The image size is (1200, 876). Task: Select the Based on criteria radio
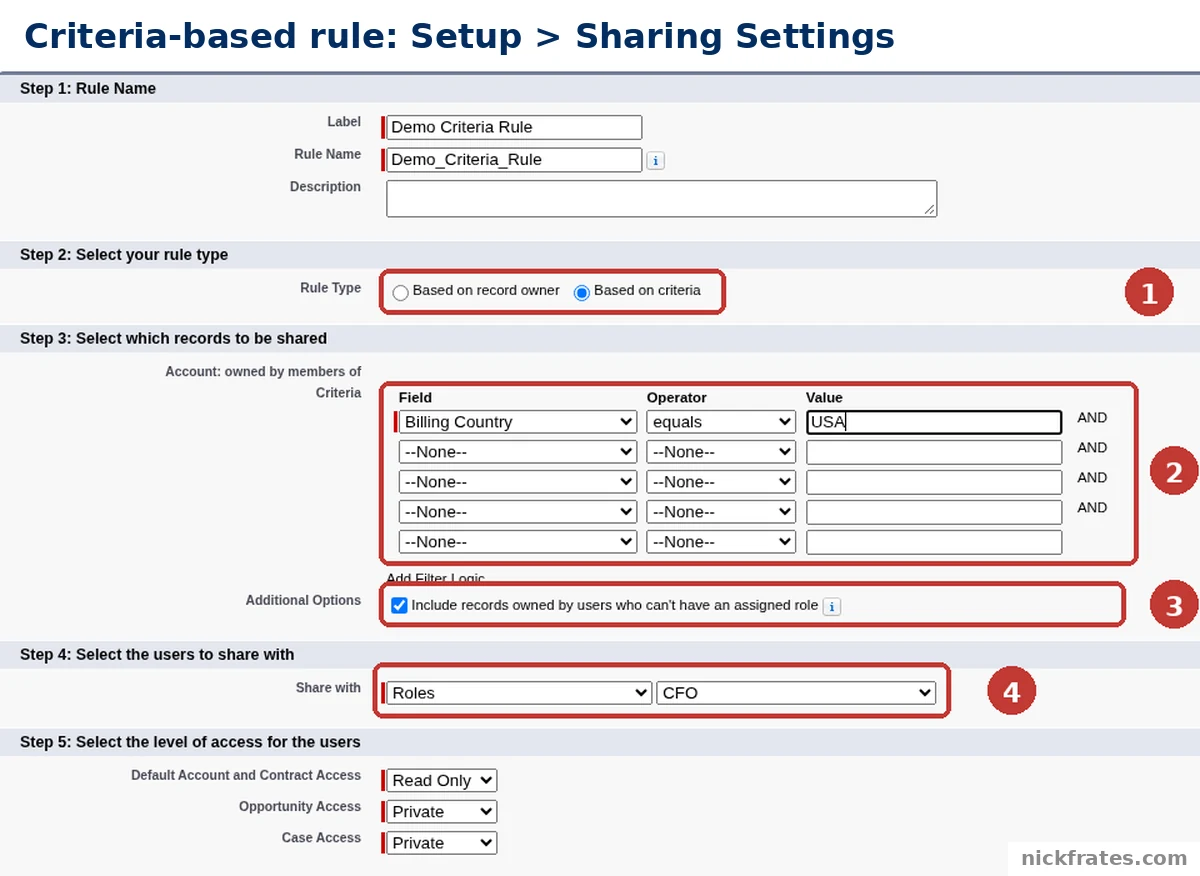pyautogui.click(x=582, y=293)
